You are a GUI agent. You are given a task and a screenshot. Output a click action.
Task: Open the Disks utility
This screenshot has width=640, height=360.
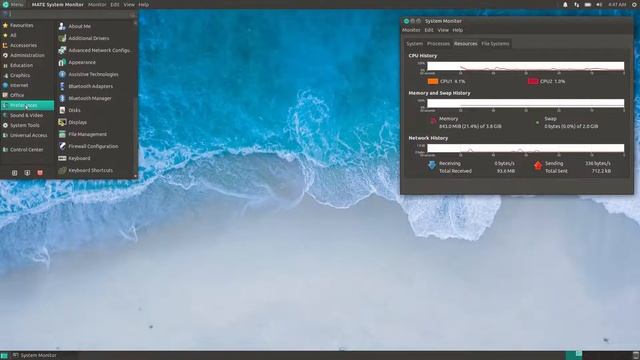95,110
